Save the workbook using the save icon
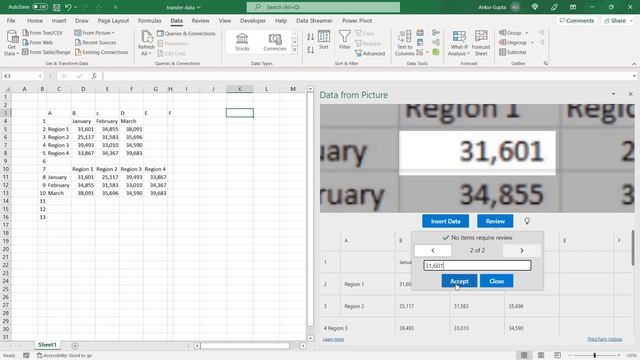The height and width of the screenshot is (360, 640). tap(56, 7)
